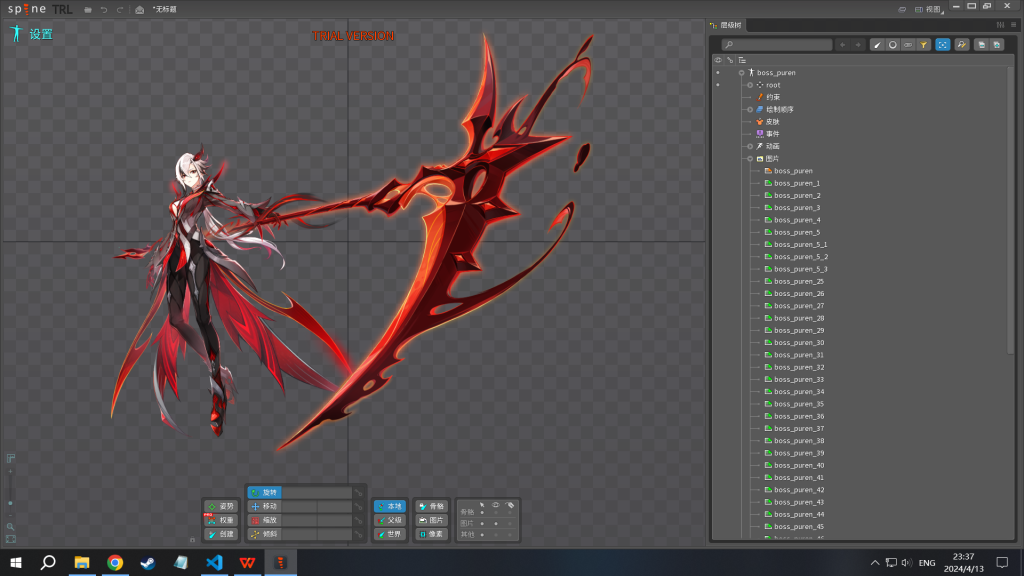1024x576 pixels.
Task: Switch mode via the 设置 label
Action: tap(40, 34)
